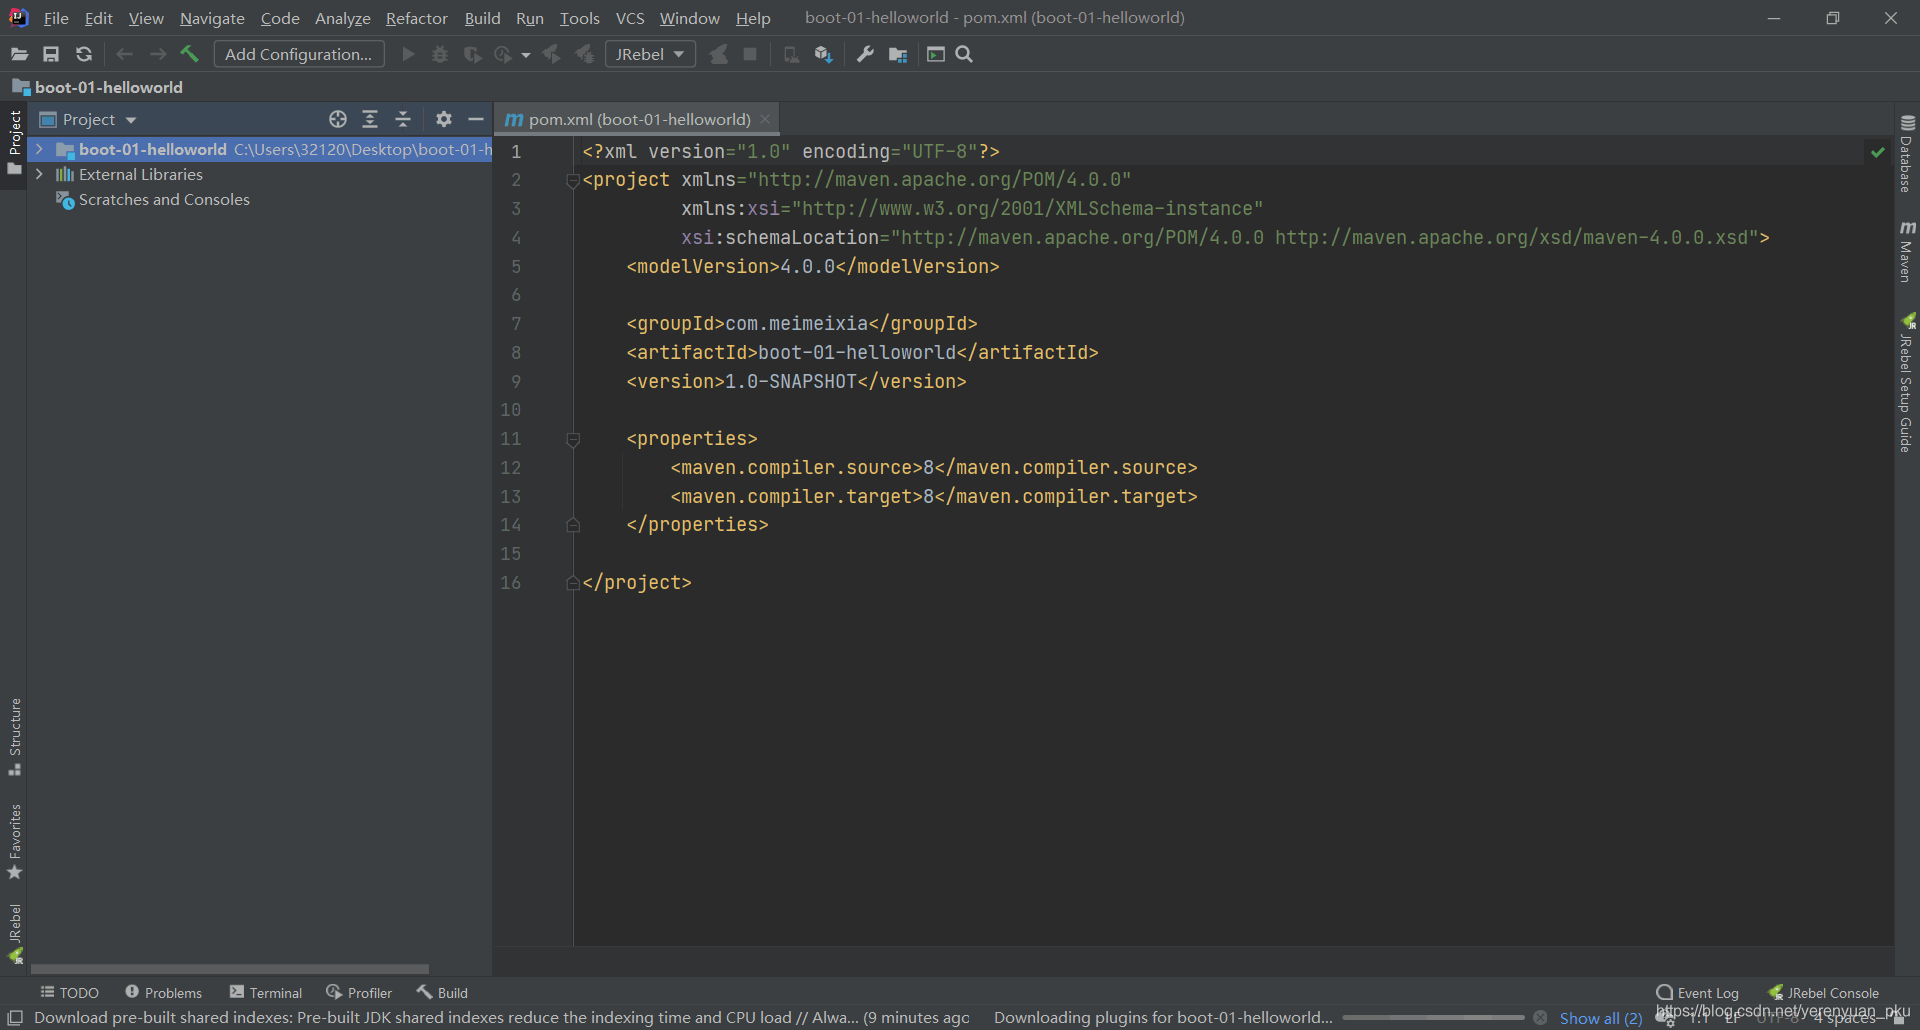Click the Project panel horizontal scrollbar
Screen dimensions: 1920x1030
tap(230, 969)
